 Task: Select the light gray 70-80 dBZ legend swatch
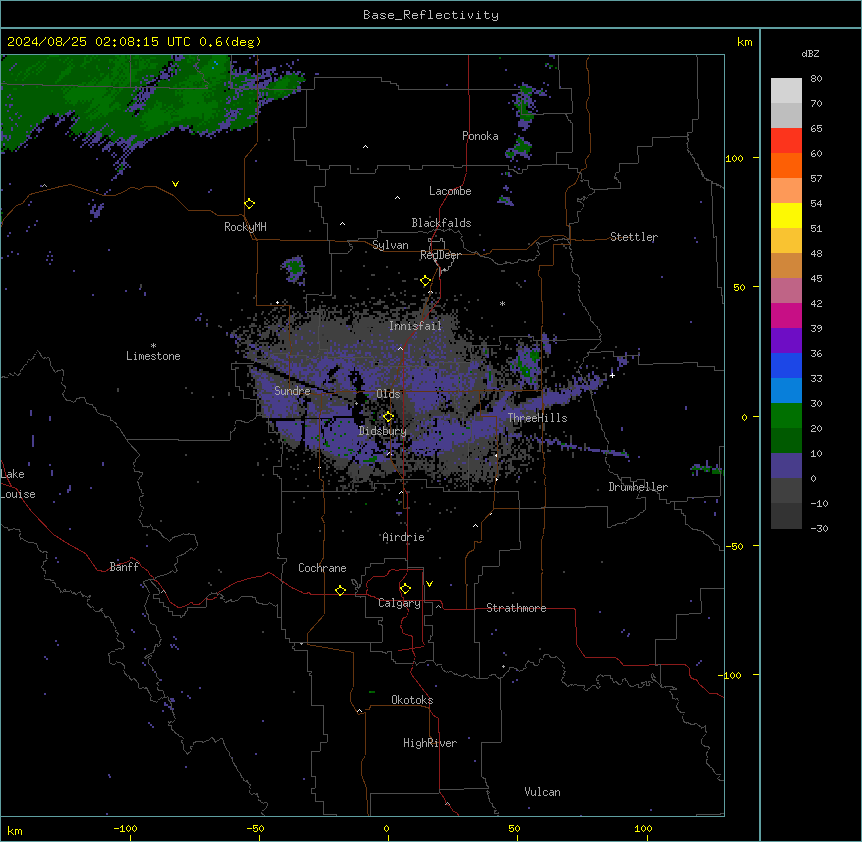pyautogui.click(x=786, y=90)
